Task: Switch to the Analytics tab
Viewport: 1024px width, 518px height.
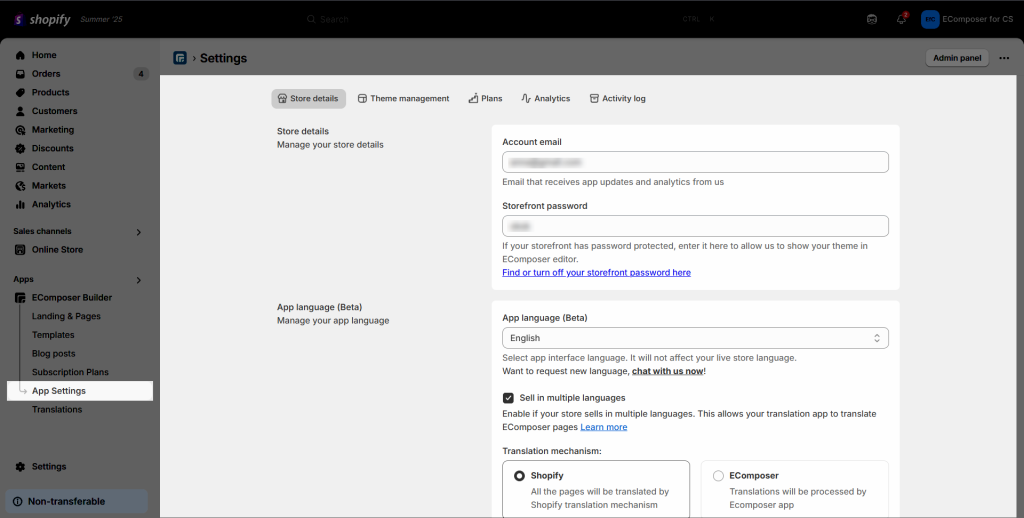Action: click(545, 99)
